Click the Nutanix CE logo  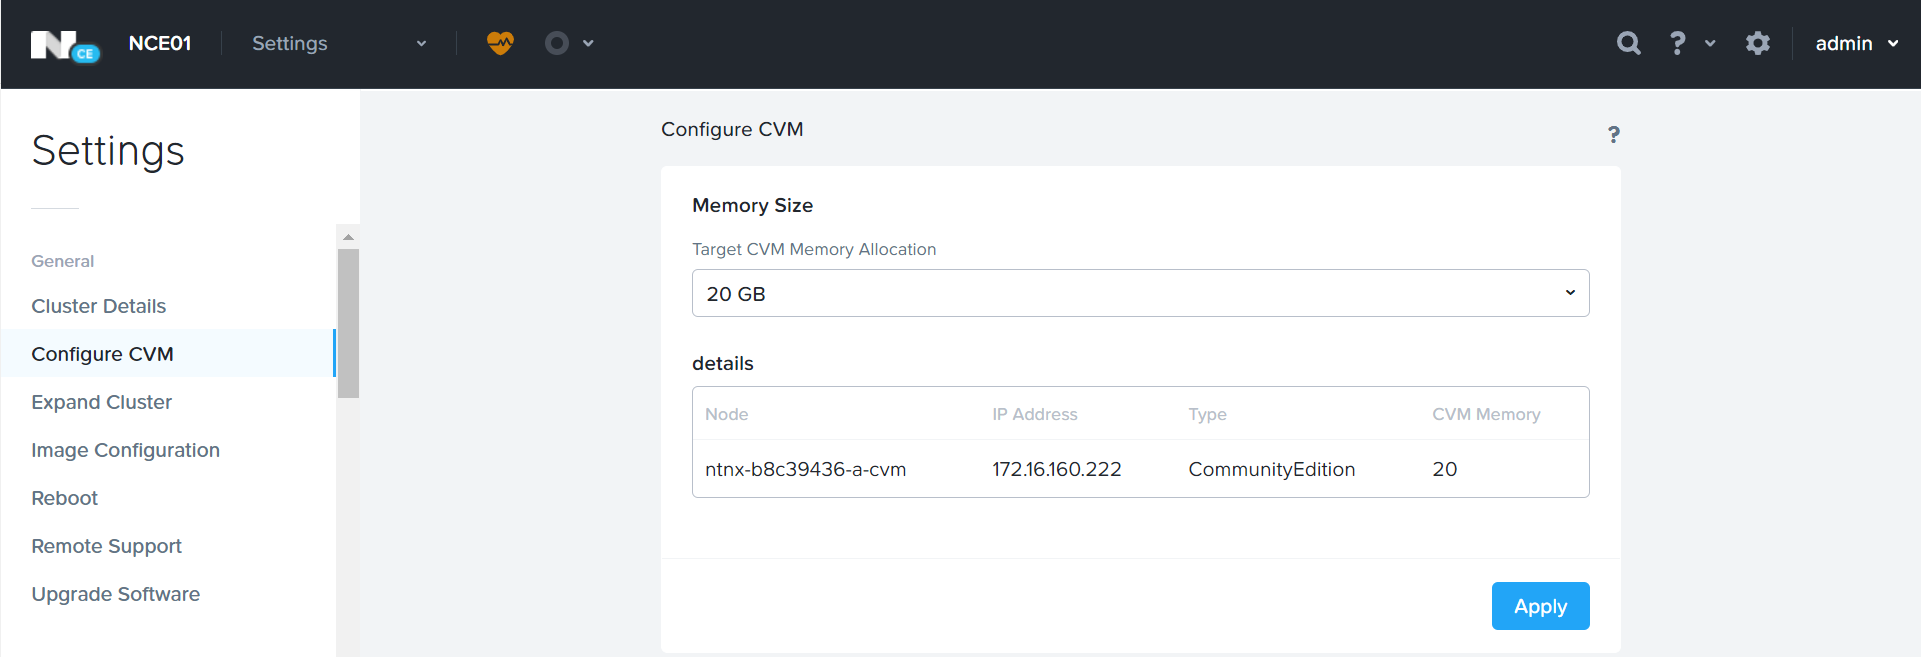tap(65, 45)
